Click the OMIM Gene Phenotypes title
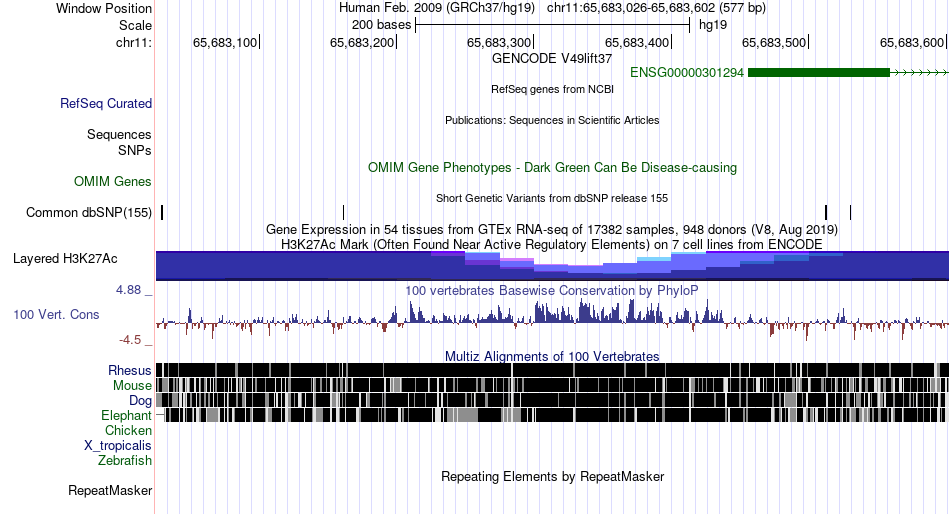This screenshot has width=950, height=514. click(x=552, y=167)
